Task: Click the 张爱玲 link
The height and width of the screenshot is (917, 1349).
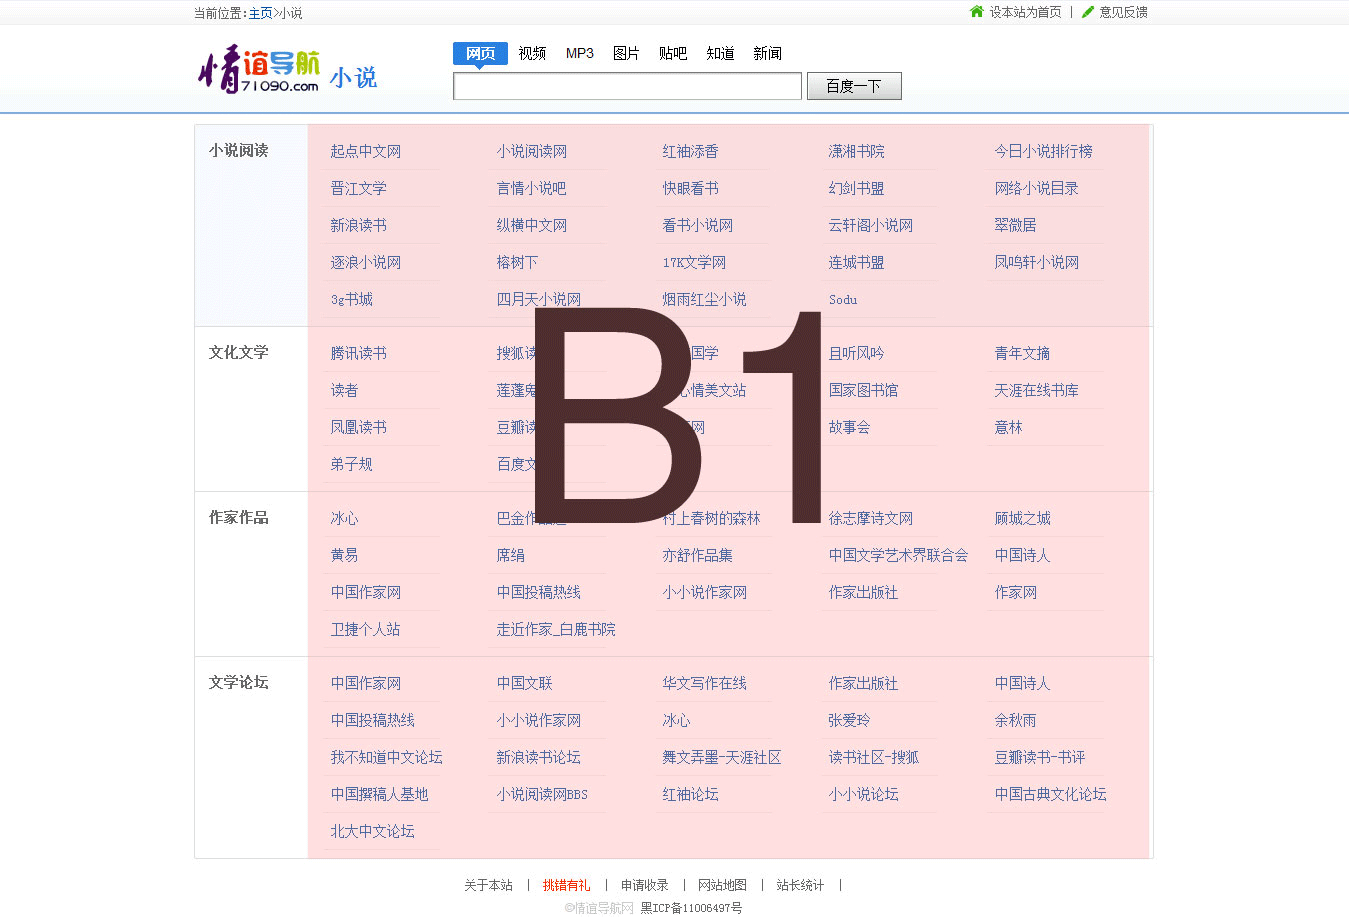Action: (x=850, y=720)
